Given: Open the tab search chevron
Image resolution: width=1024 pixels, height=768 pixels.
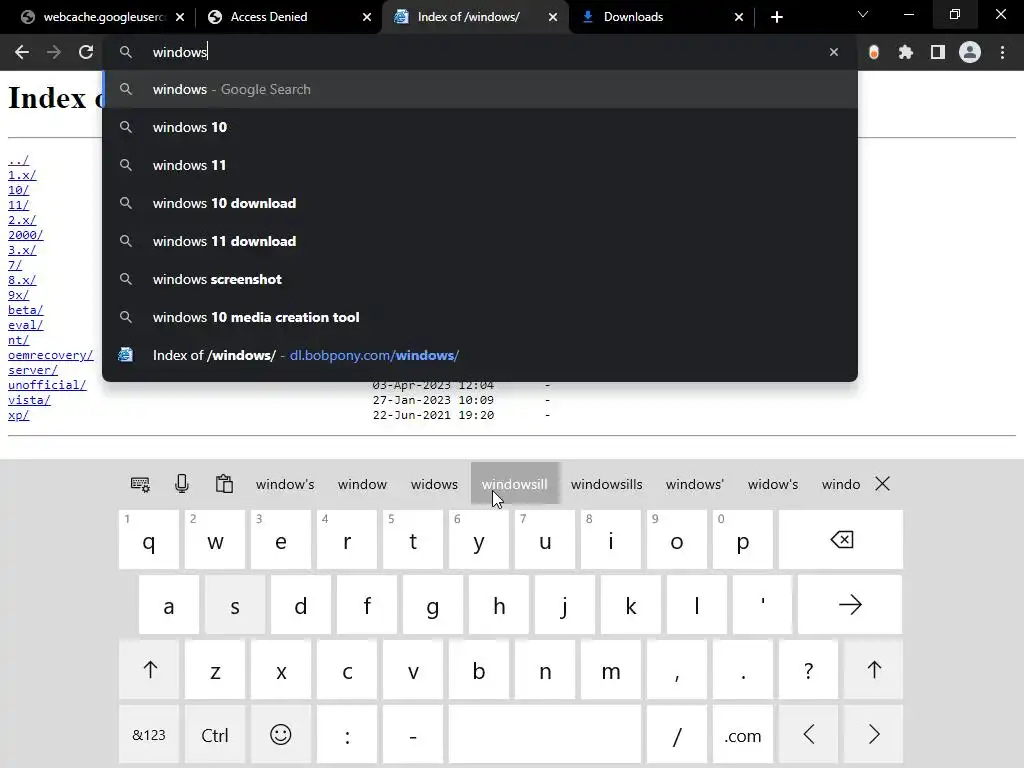Looking at the screenshot, I should pyautogui.click(x=863, y=14).
